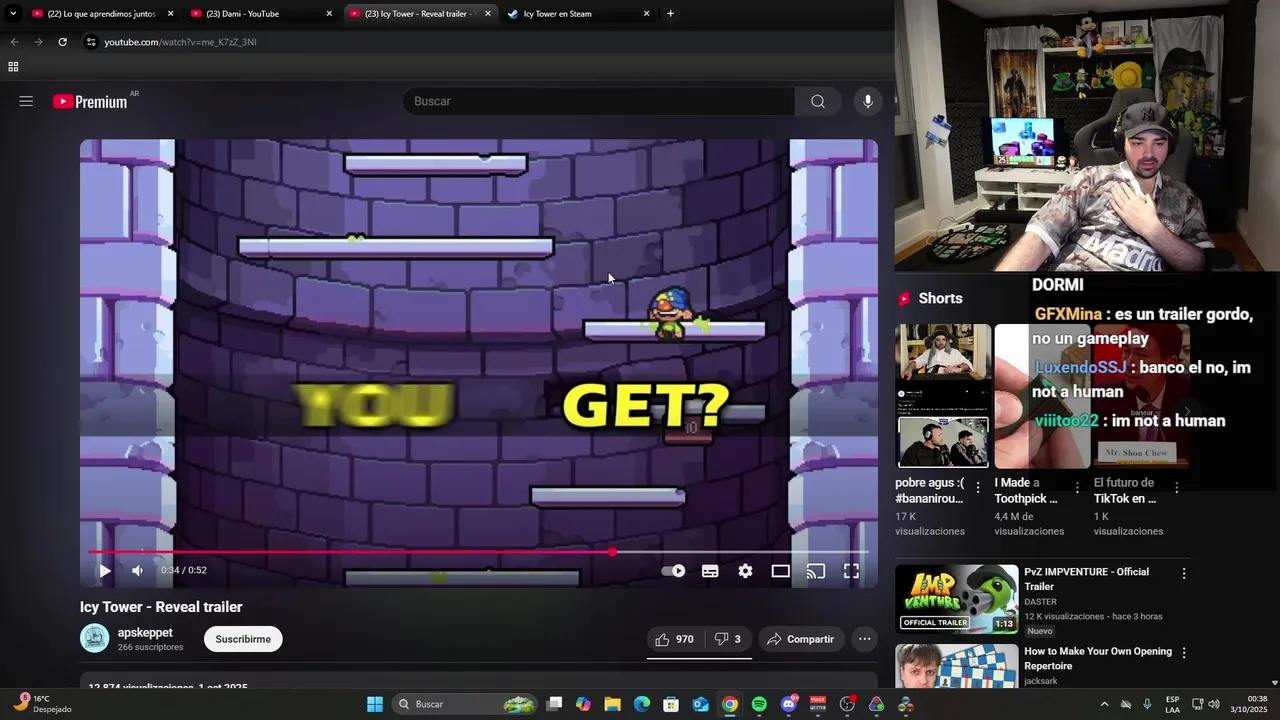Toggle subtitles/closed captions
Image resolution: width=1280 pixels, height=720 pixels.
coord(710,571)
